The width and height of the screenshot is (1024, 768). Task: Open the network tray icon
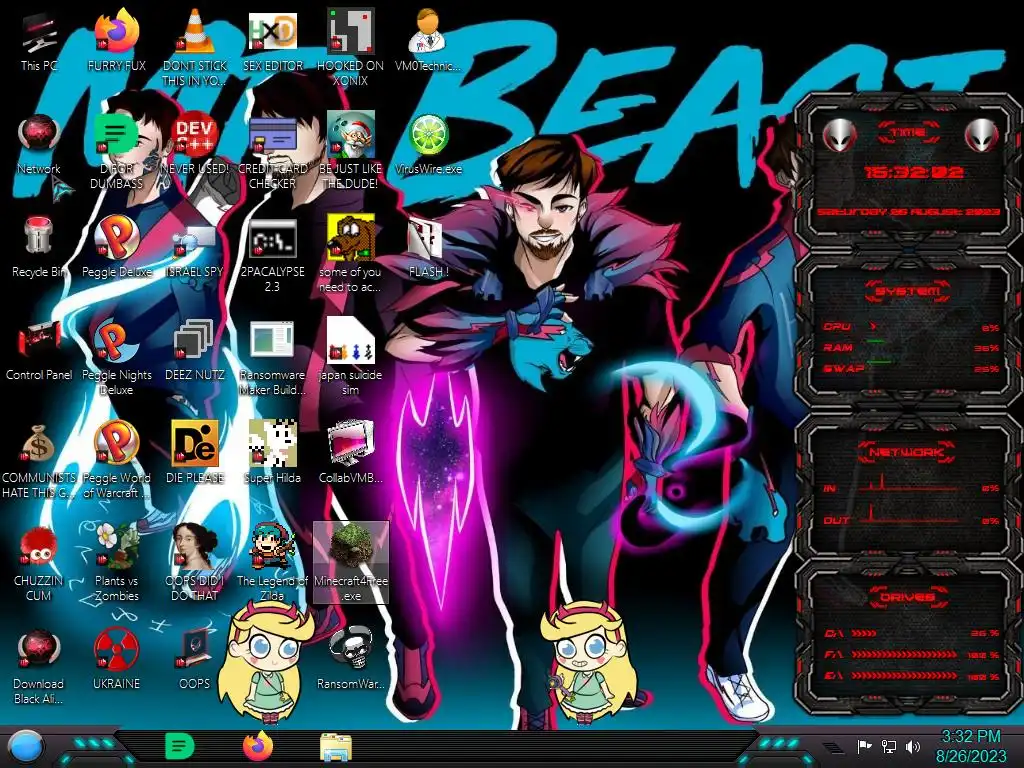(x=889, y=746)
